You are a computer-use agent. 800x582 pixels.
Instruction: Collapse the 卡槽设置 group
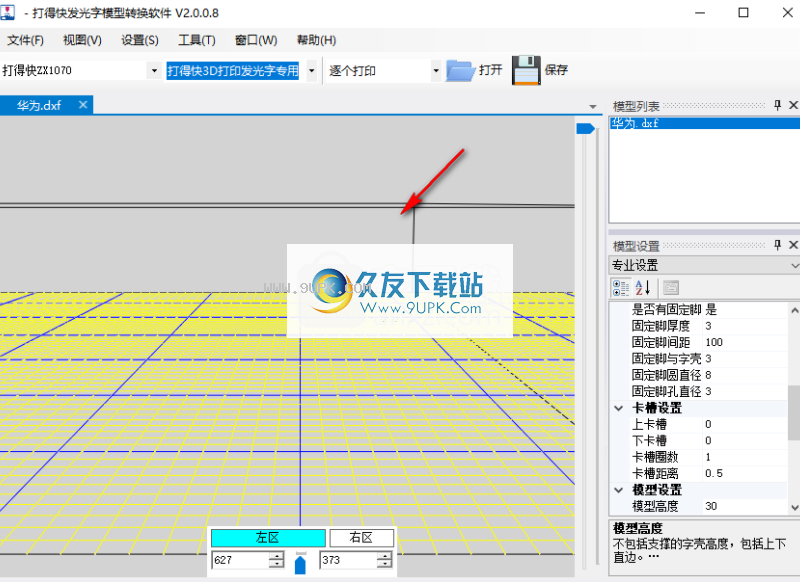pos(619,408)
